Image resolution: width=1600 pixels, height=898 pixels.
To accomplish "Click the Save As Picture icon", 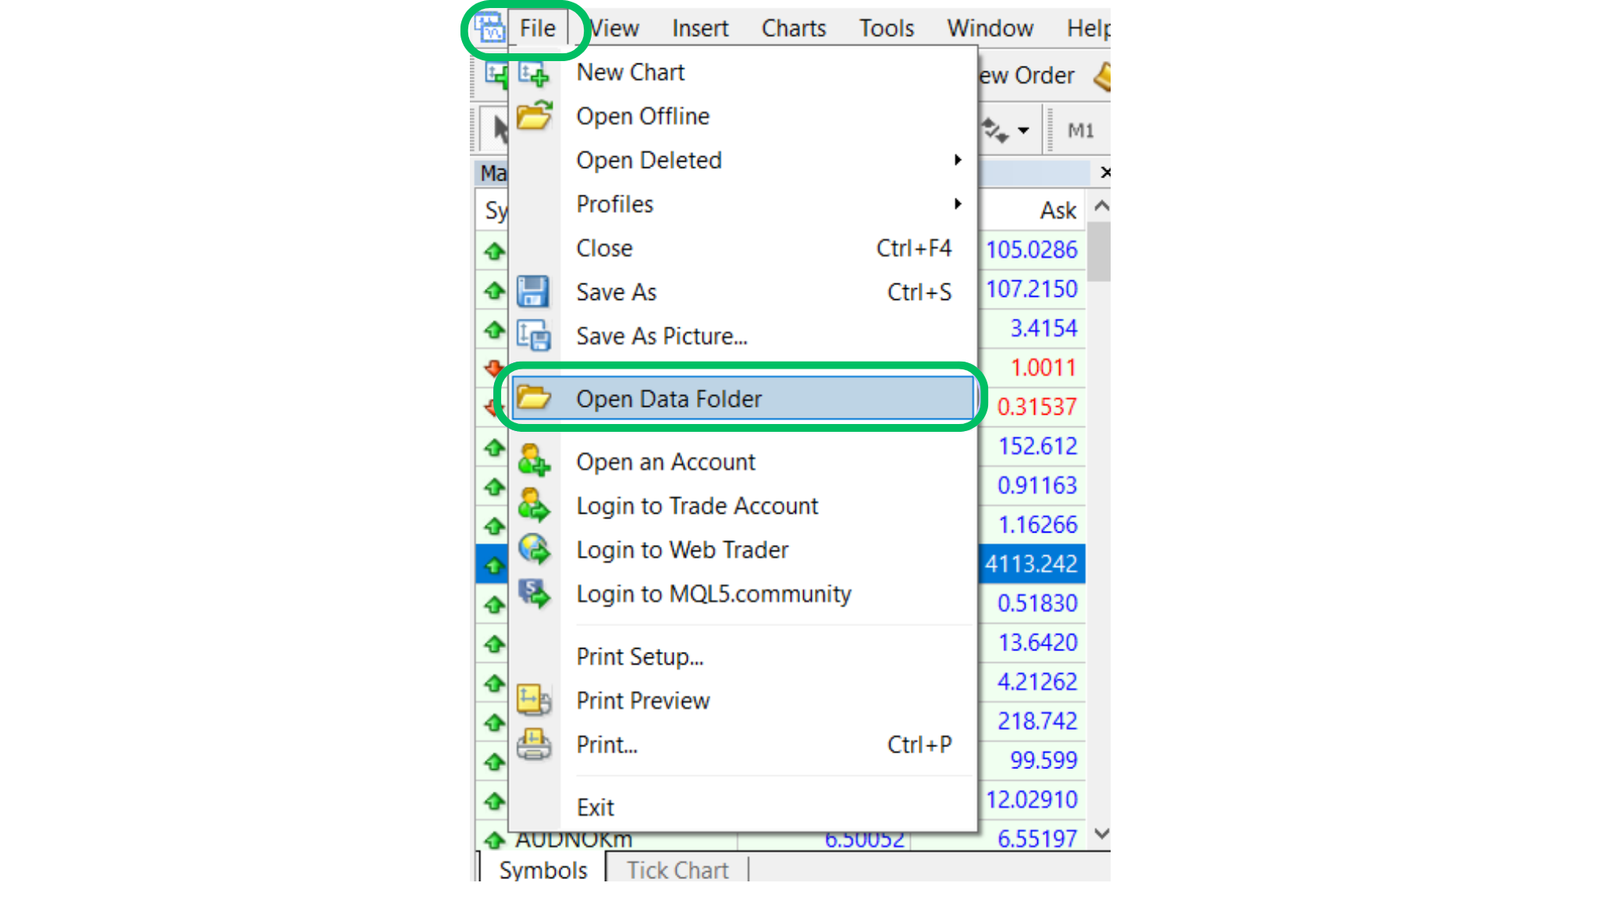I will click(533, 336).
